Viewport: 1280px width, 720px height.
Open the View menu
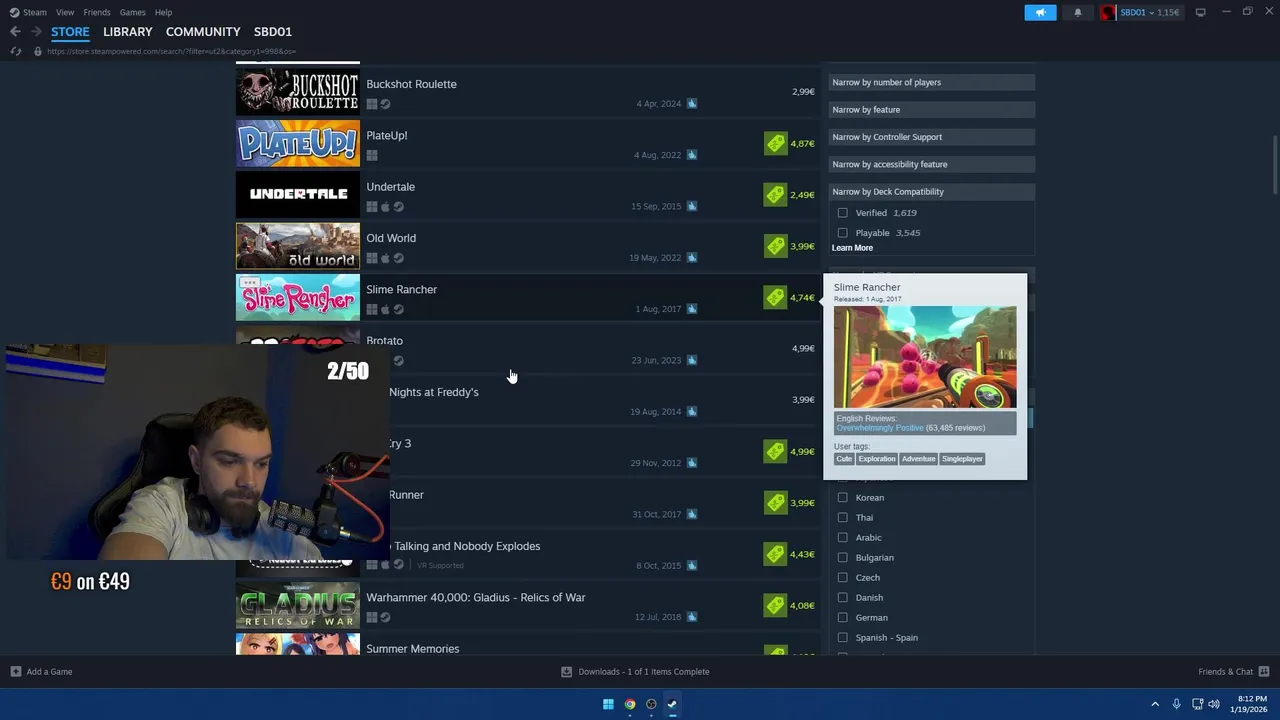click(65, 12)
